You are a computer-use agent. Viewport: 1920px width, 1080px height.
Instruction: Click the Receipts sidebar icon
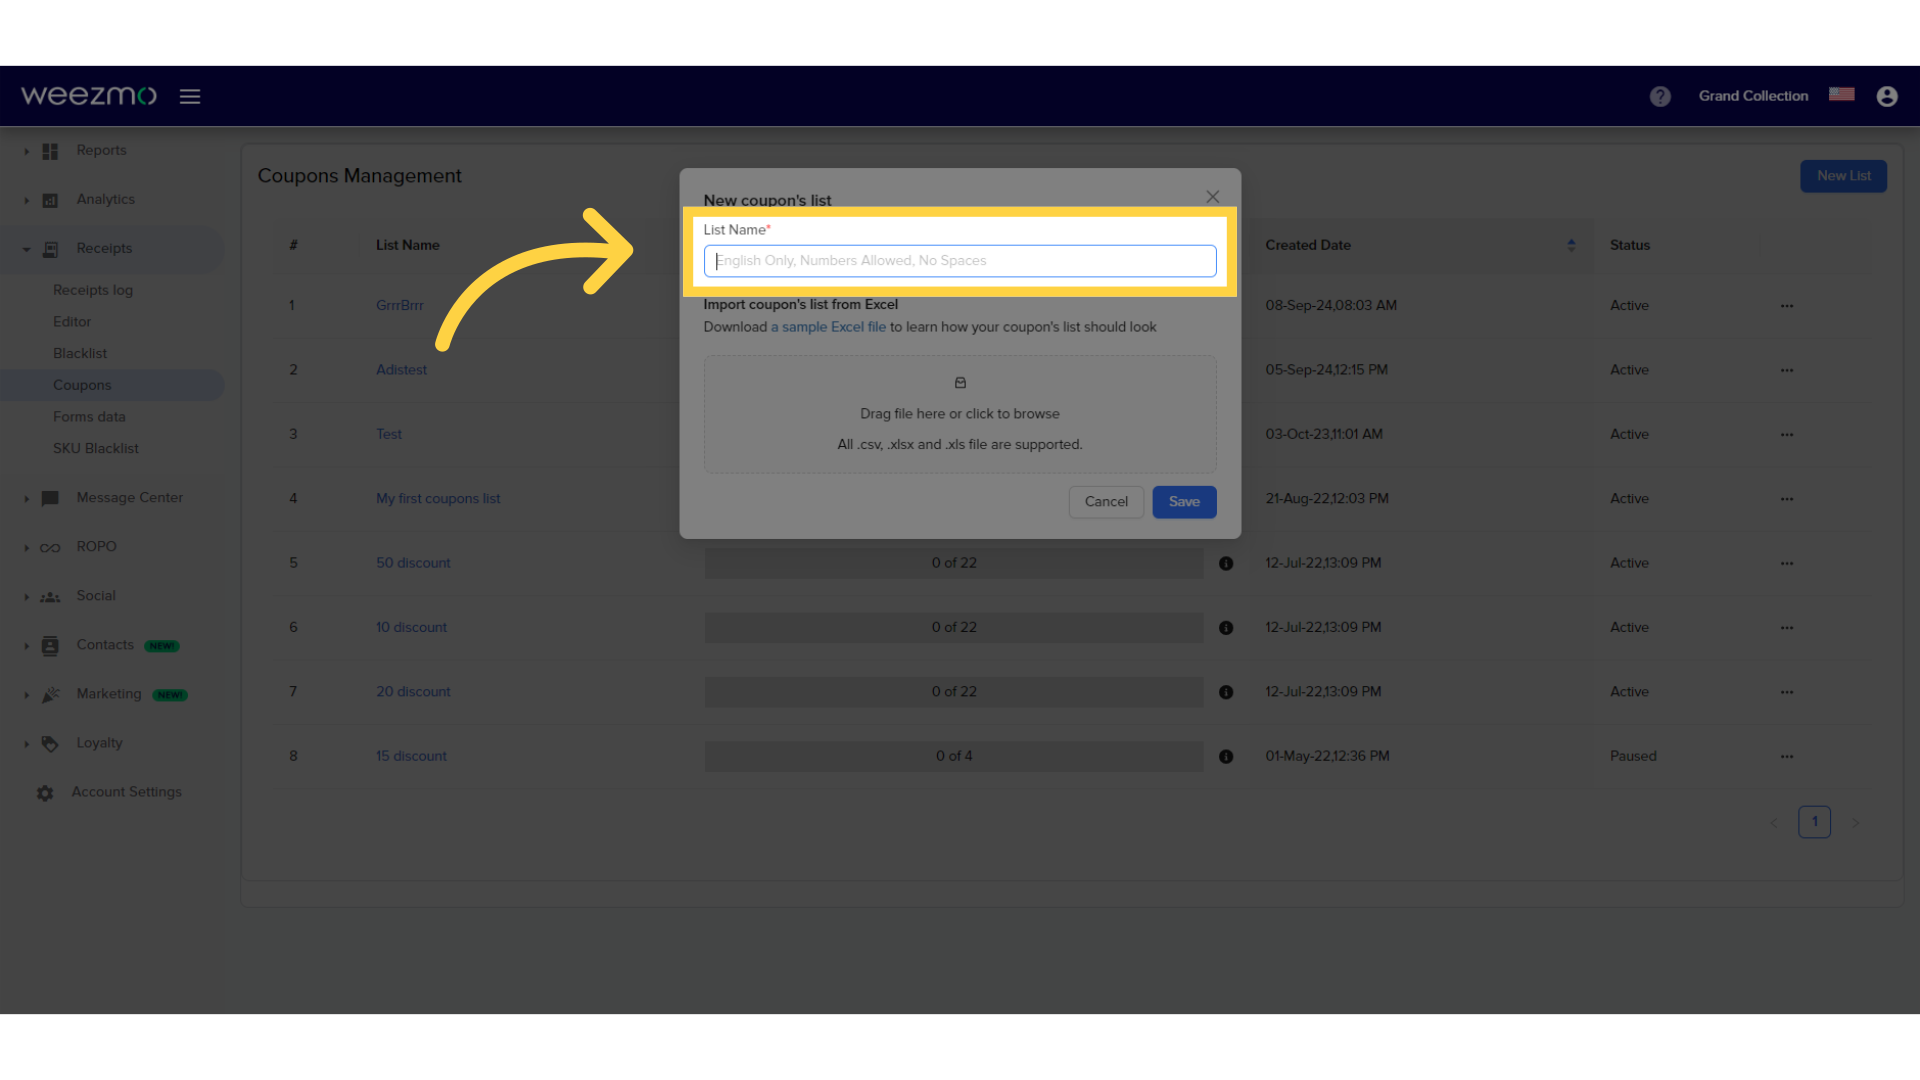tap(50, 249)
